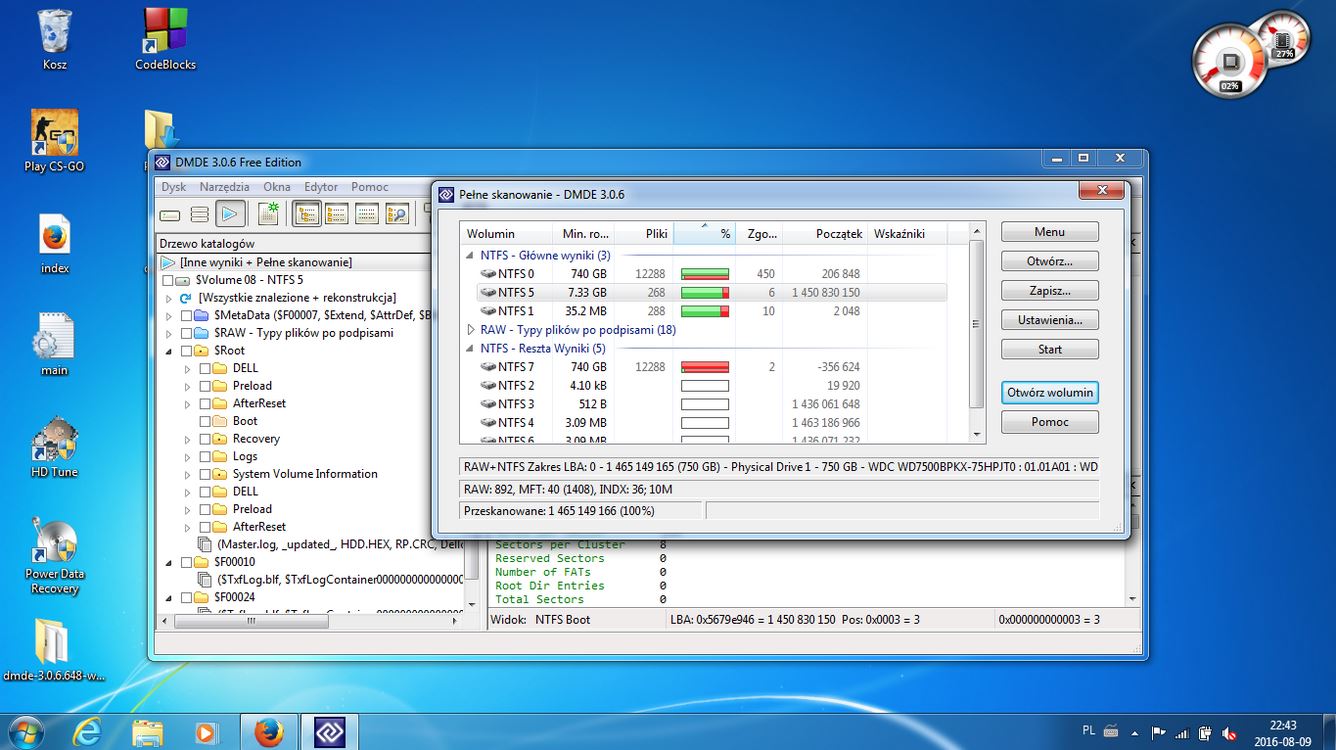
Task: Click the Otwórz... button
Action: tap(1049, 261)
